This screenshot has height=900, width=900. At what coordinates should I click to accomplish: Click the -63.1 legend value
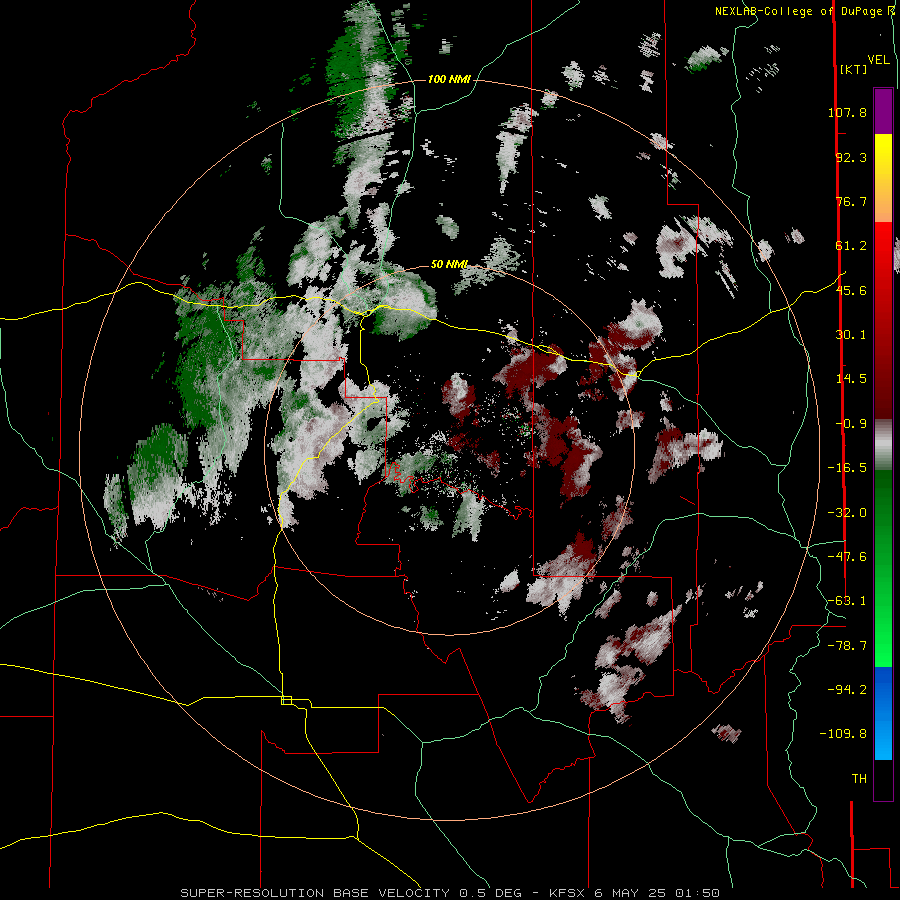[x=847, y=601]
